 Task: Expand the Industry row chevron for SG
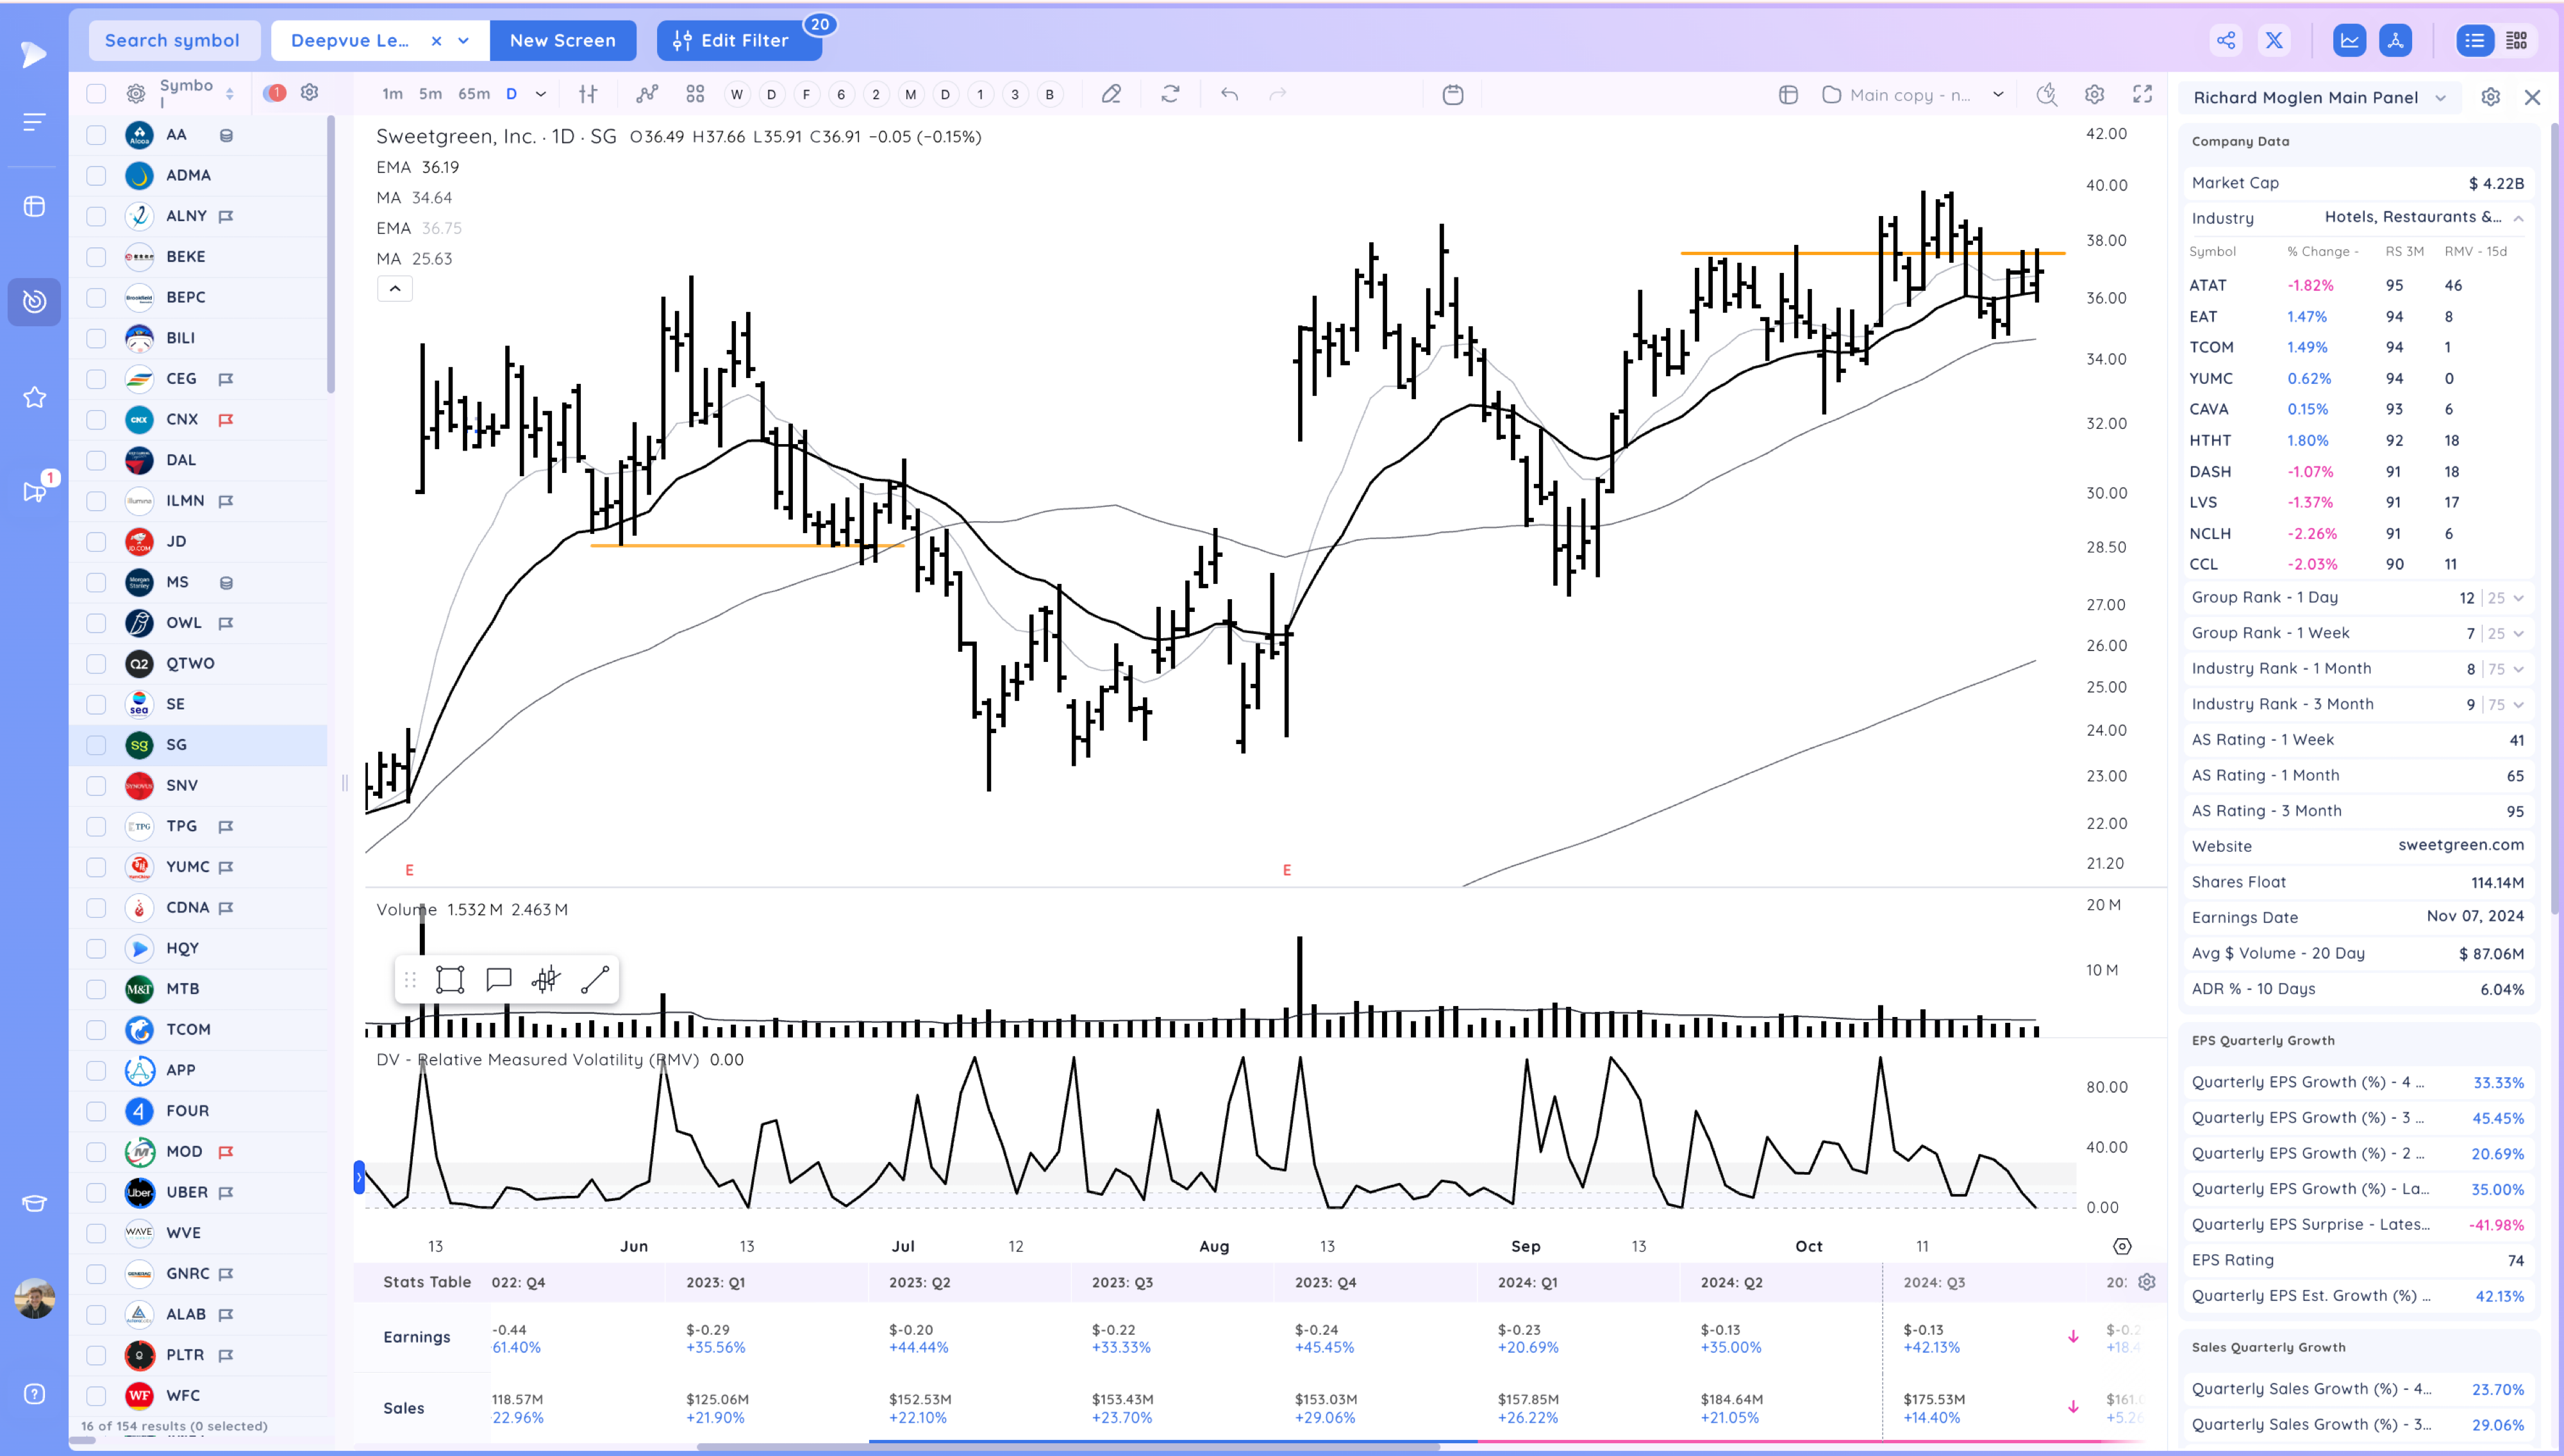pos(2518,217)
